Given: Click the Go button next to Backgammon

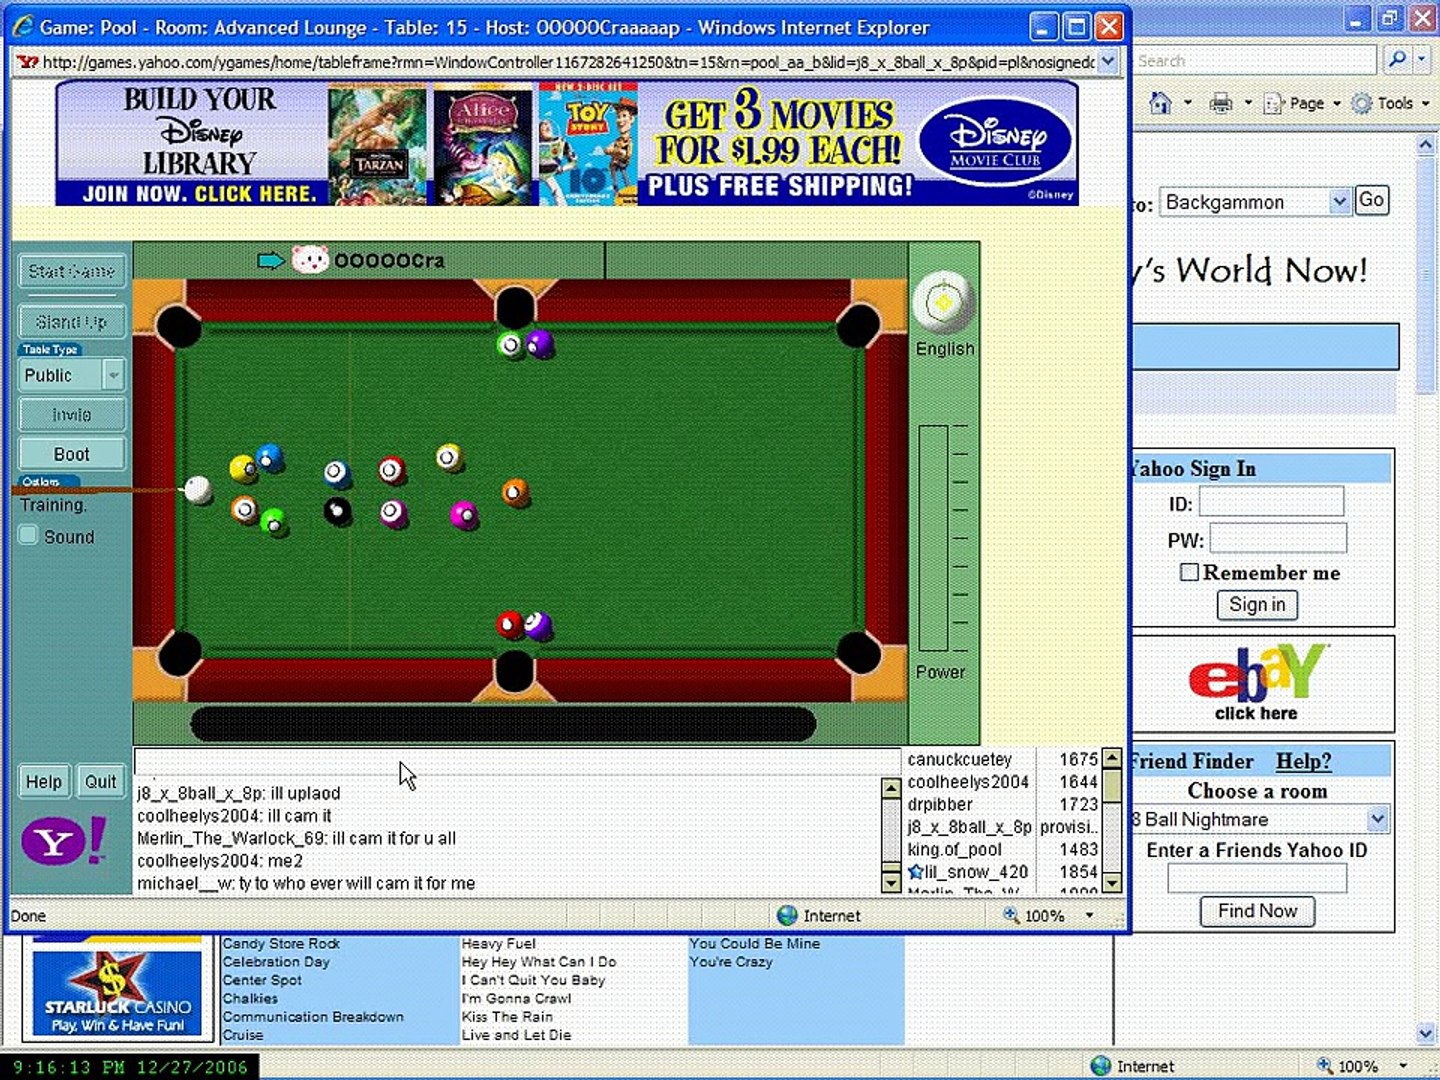Looking at the screenshot, I should [1371, 200].
